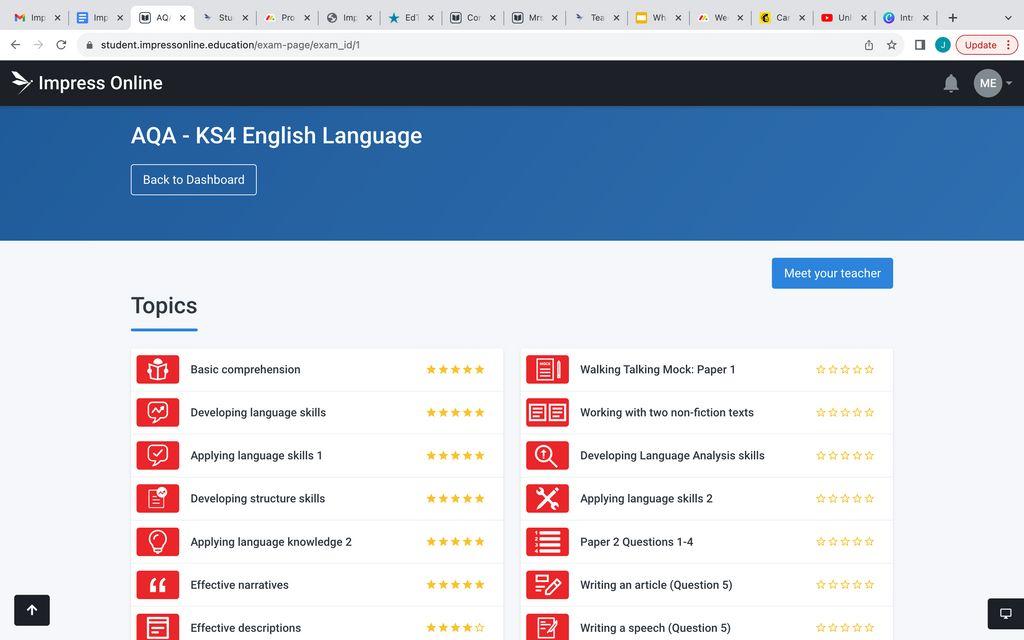
Task: Open the Basic comprehension topic icon
Action: coord(157,370)
